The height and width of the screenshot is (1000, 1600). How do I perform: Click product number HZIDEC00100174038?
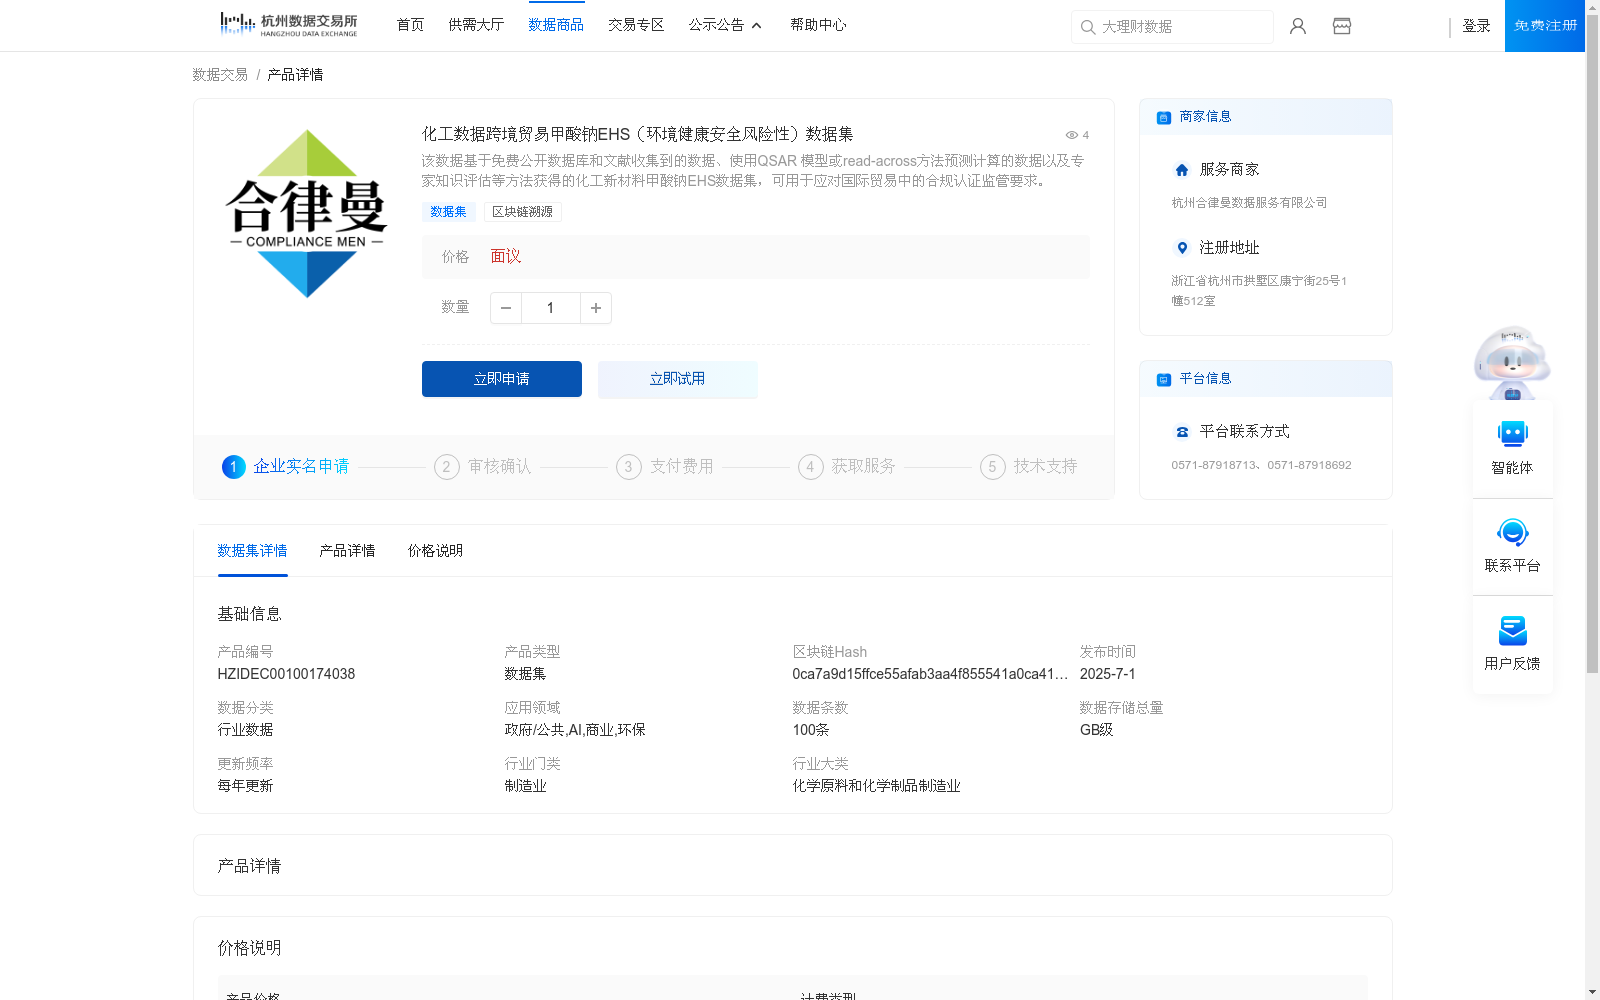(x=286, y=674)
